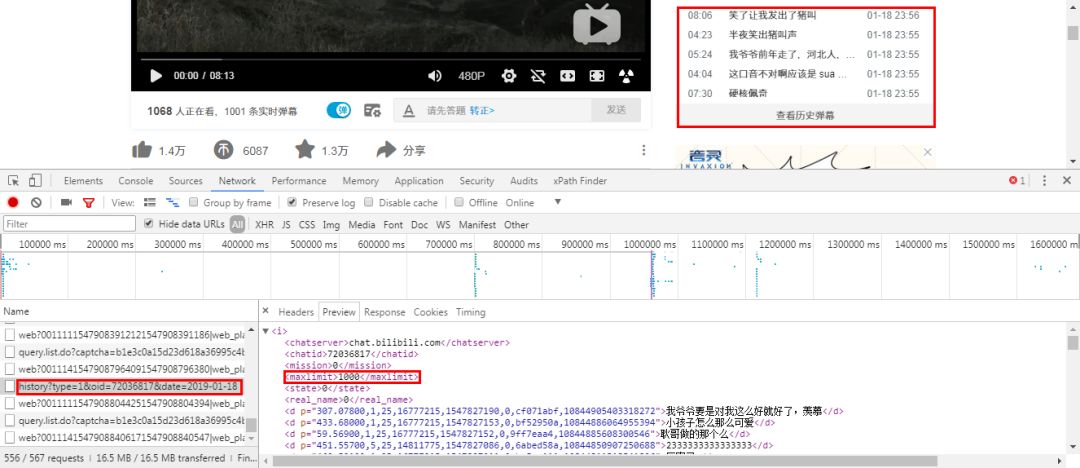Screen dimensions: 1080x468
Task: Check the Group by frame option
Action: pos(194,203)
